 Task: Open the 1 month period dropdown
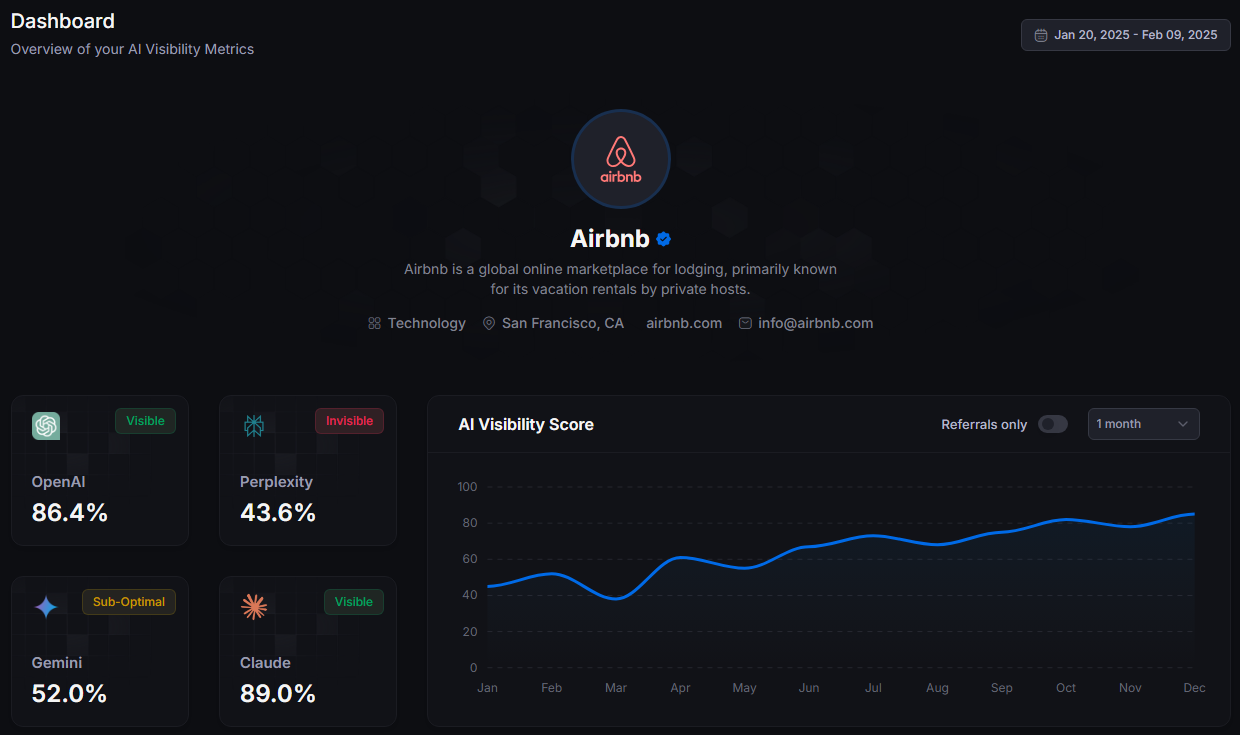pos(1143,424)
